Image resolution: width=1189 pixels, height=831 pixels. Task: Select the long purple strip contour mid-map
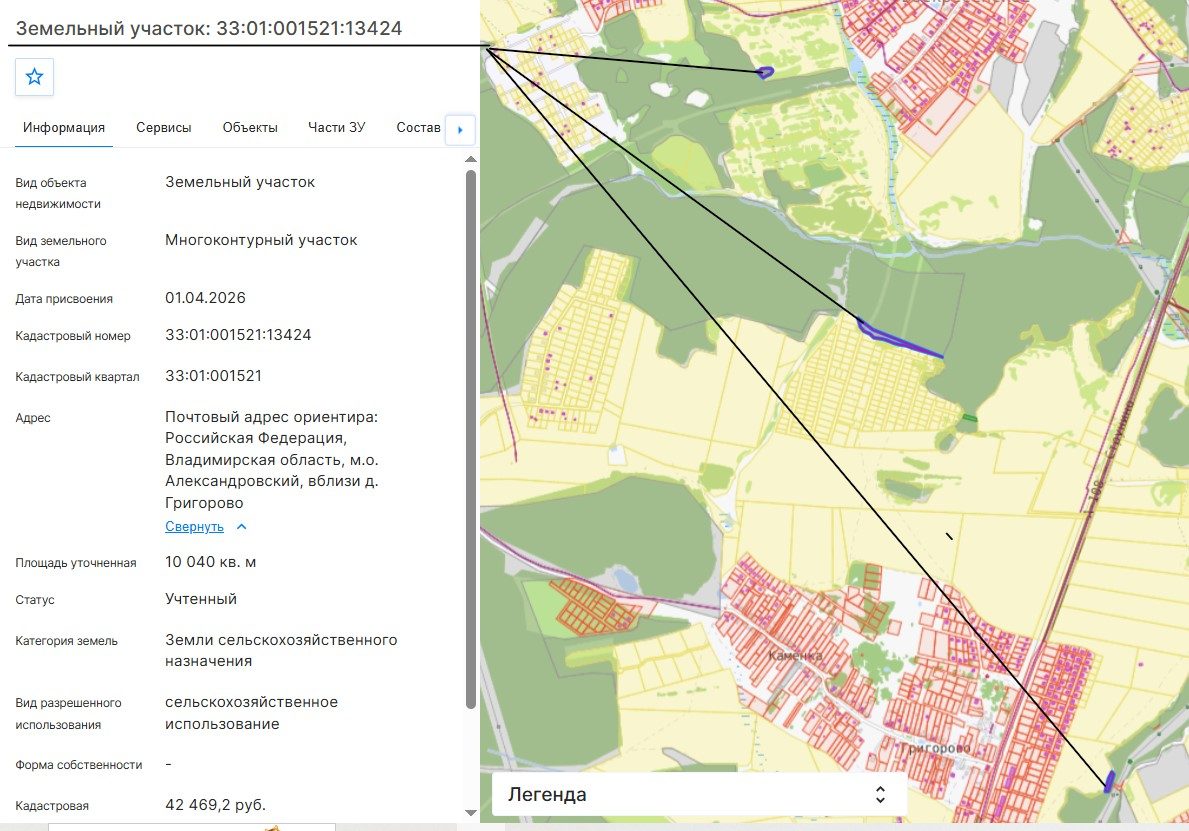pos(900,339)
